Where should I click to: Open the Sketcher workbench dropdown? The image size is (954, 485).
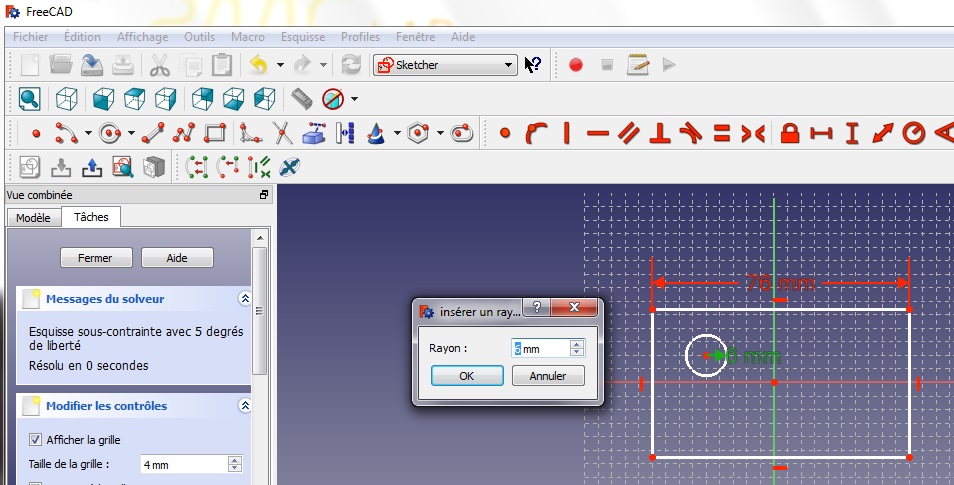tap(444, 65)
